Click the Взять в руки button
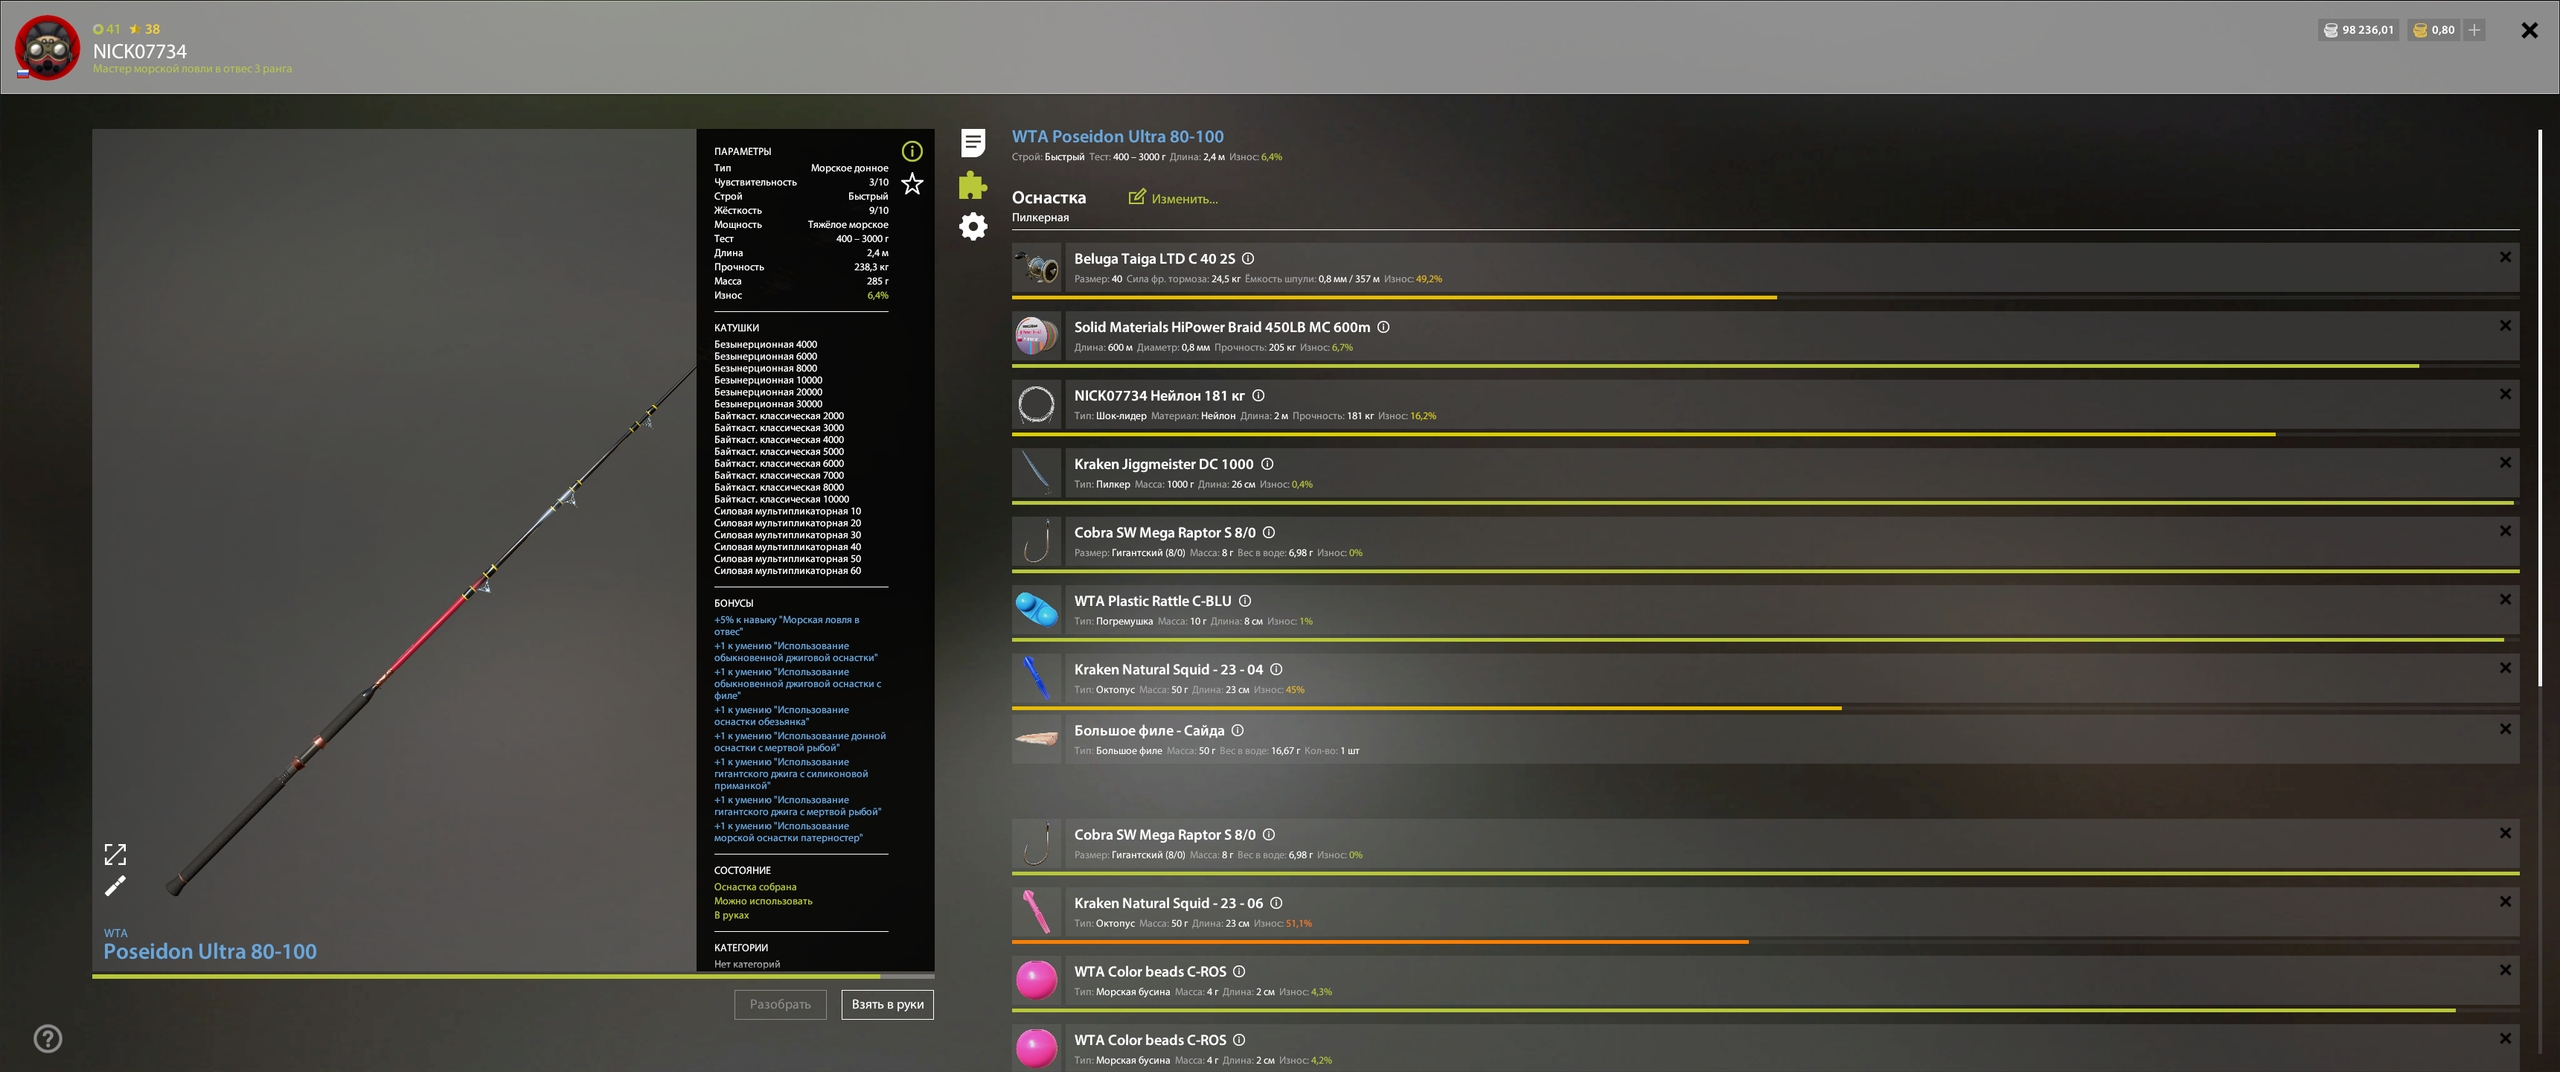The height and width of the screenshot is (1072, 2560). click(887, 1004)
